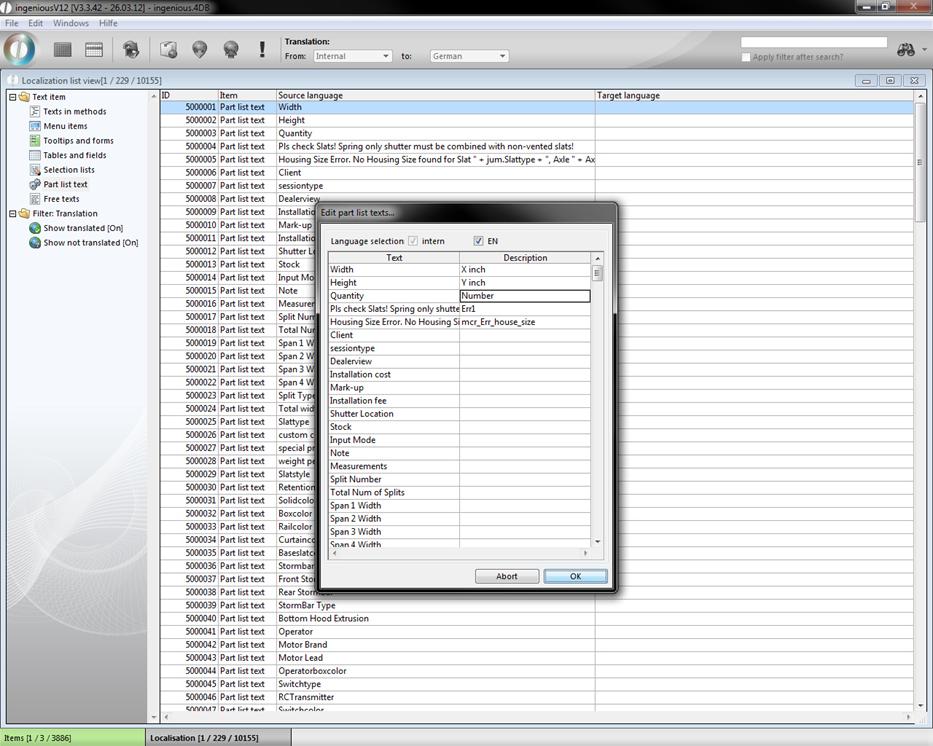The image size is (933, 746).
Task: Open the Edit menu
Action: (x=35, y=23)
